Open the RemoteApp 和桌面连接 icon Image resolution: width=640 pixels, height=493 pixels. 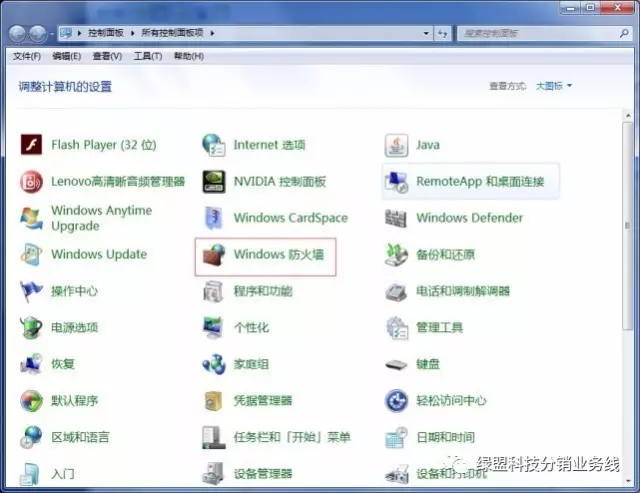[396, 182]
